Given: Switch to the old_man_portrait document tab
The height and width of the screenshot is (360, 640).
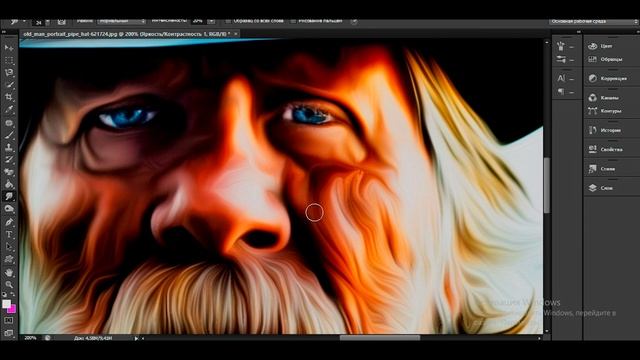Looking at the screenshot, I should (x=127, y=34).
